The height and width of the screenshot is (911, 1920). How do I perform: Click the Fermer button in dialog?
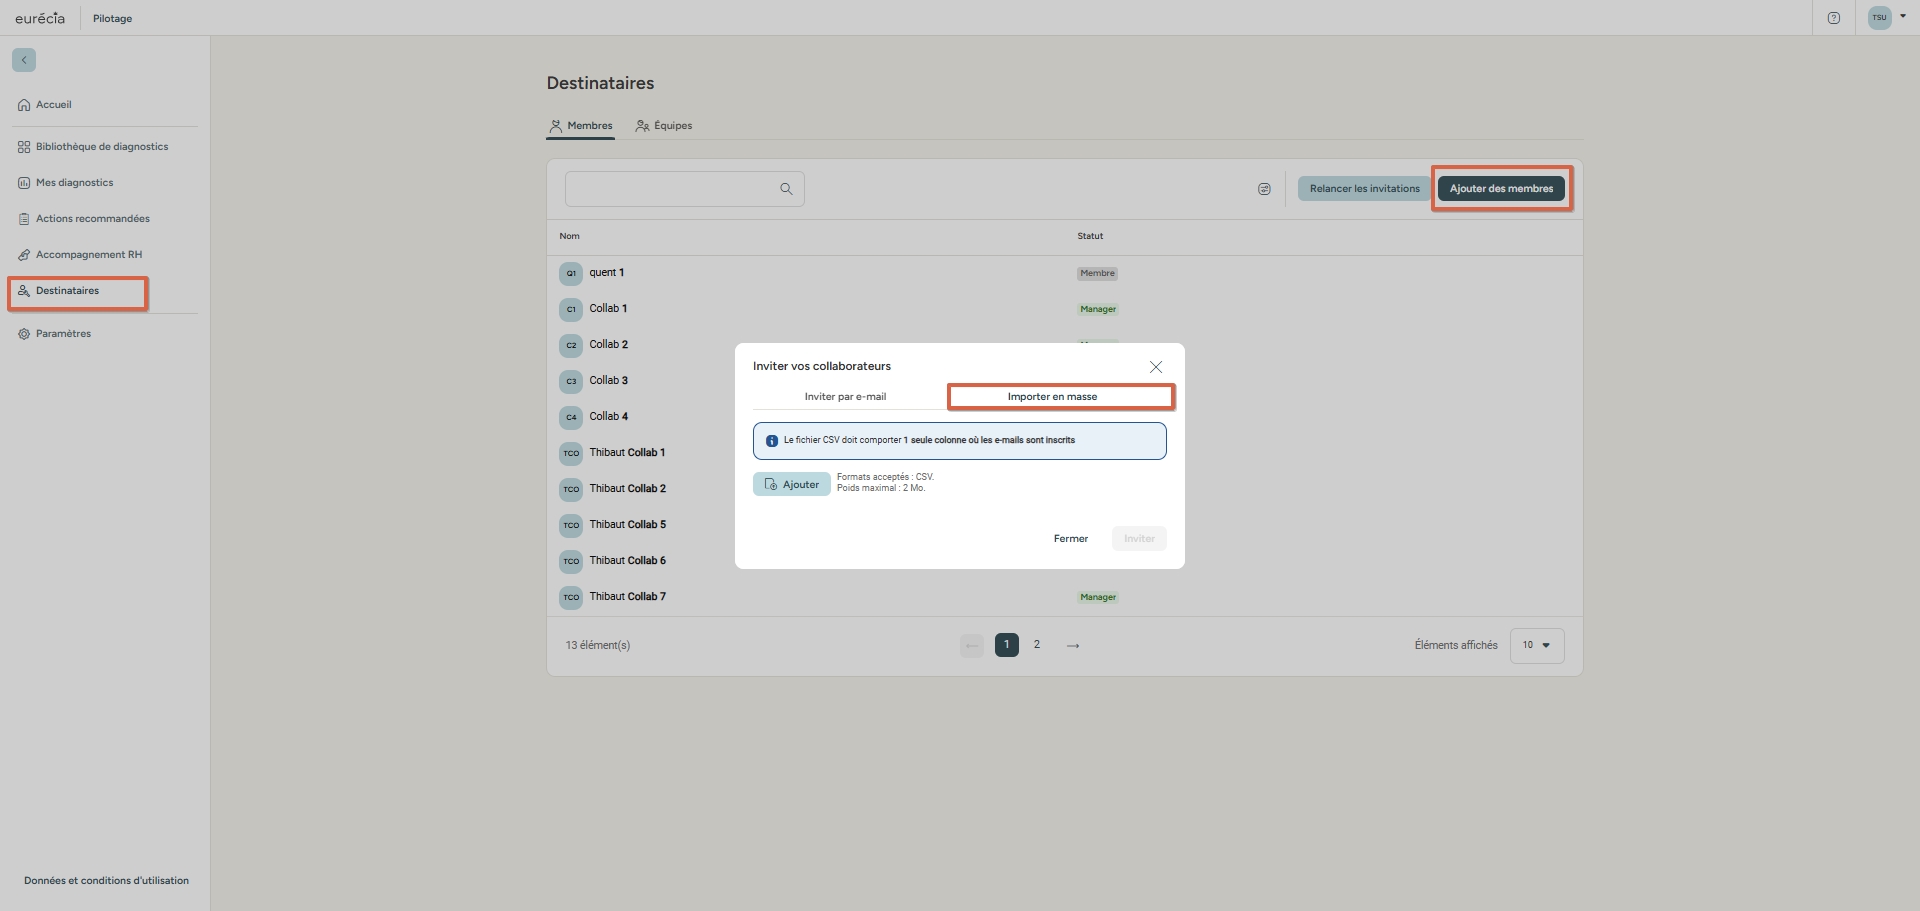click(1070, 538)
